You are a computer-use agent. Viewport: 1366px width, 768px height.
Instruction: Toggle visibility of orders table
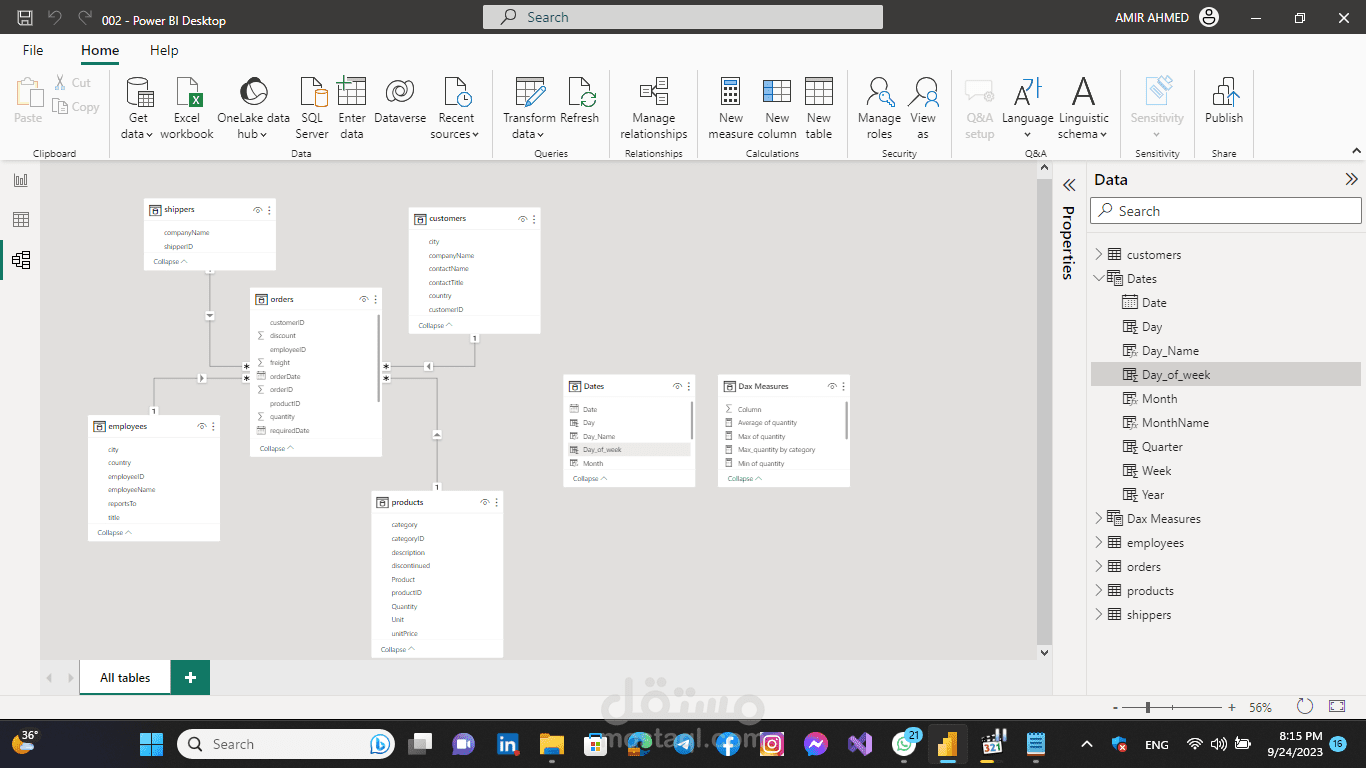[364, 299]
